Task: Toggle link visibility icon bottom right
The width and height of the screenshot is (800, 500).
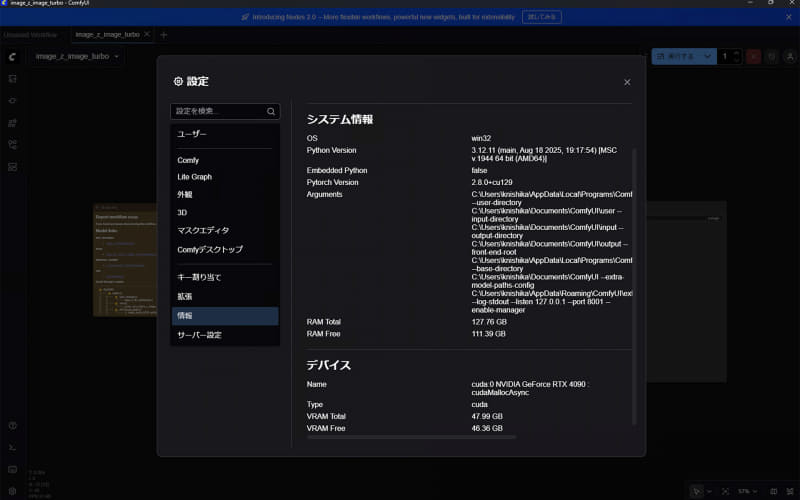Action: [x=790, y=491]
